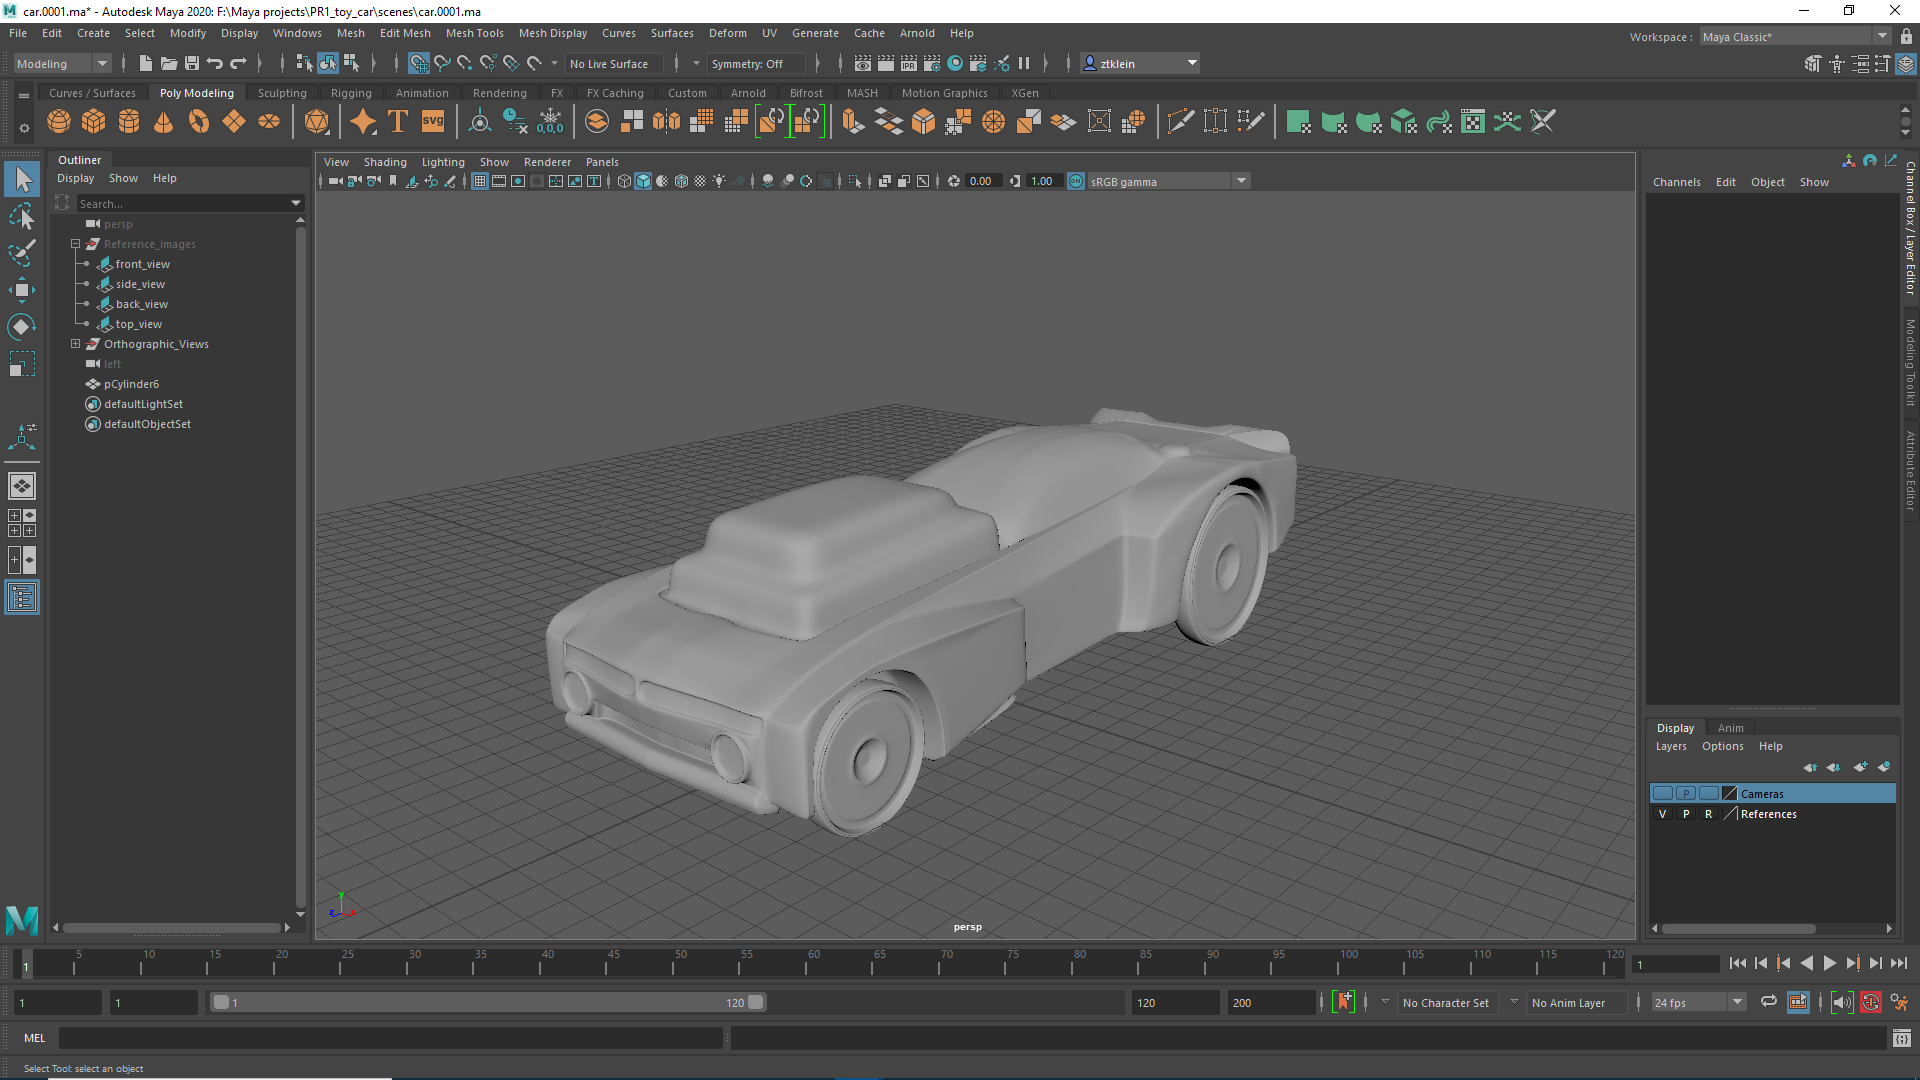Click the playback range slider bar
Image resolution: width=1920 pixels, height=1080 pixels.
click(x=487, y=1002)
